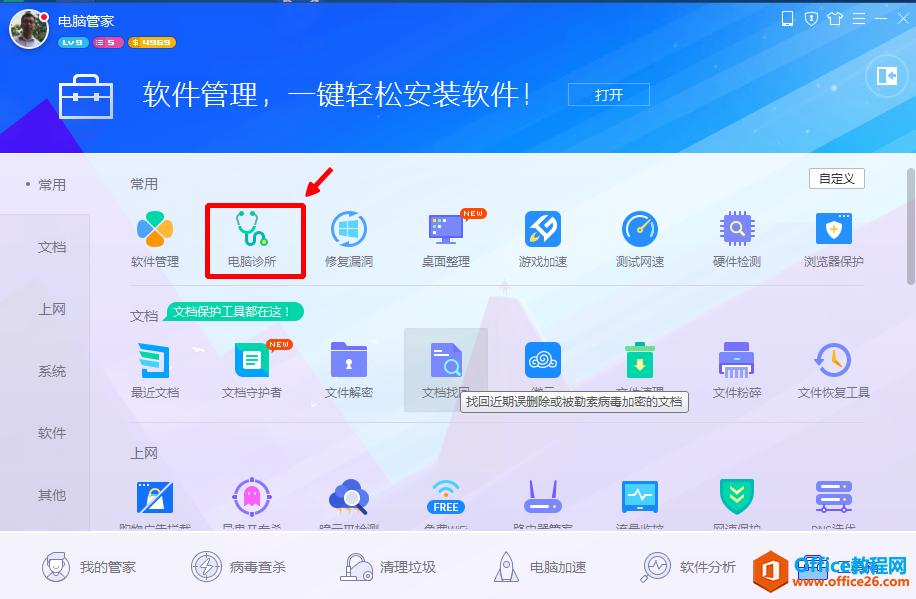Open the DNS server optimization icon
Image resolution: width=916 pixels, height=599 pixels.
[834, 497]
